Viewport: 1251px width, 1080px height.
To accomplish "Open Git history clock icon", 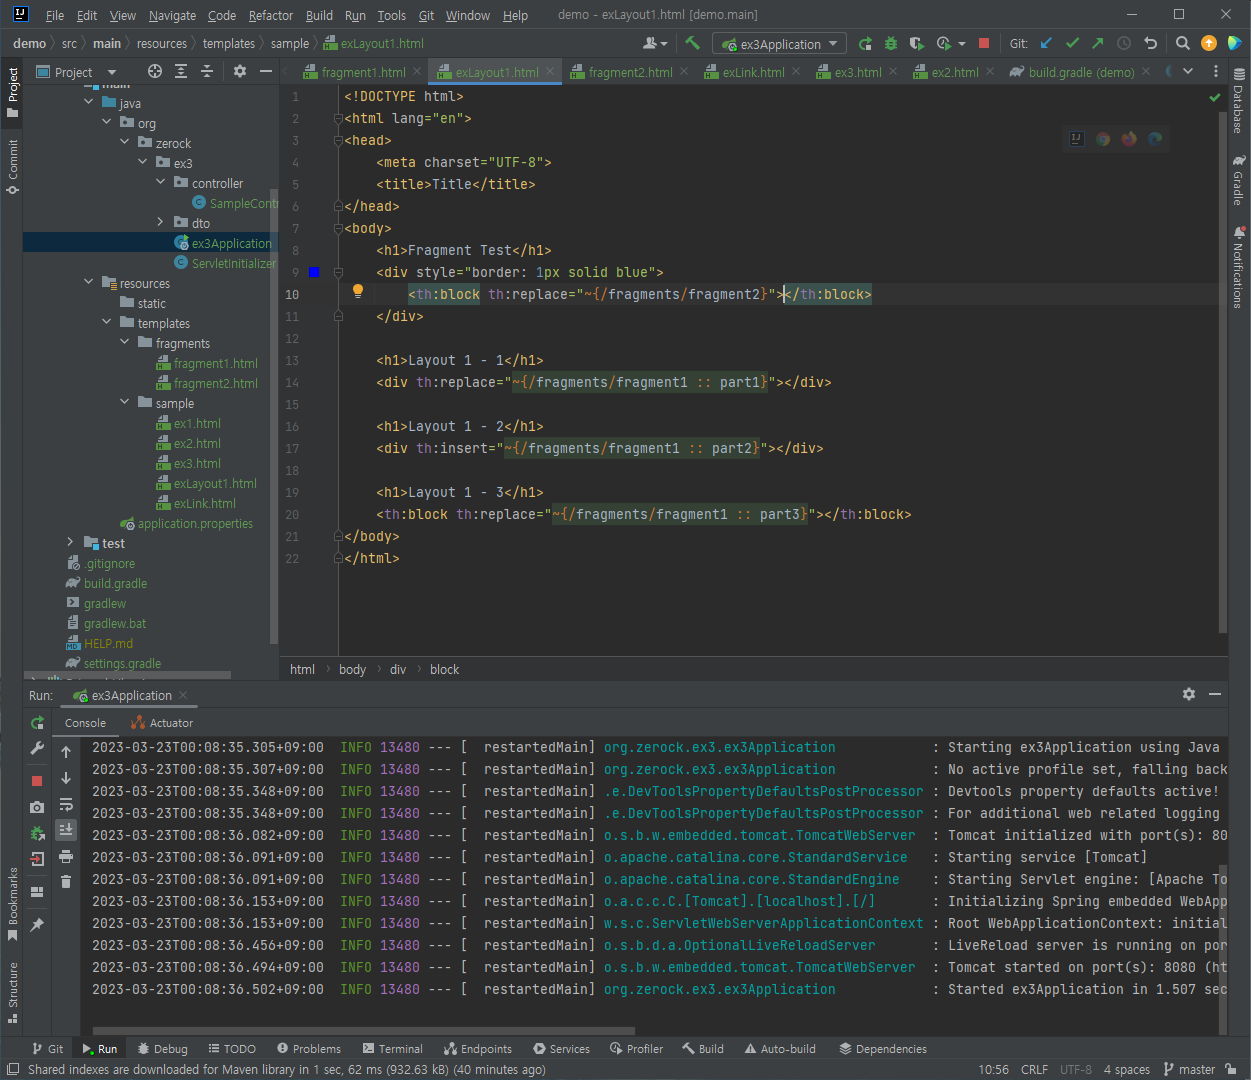I will coord(1124,43).
